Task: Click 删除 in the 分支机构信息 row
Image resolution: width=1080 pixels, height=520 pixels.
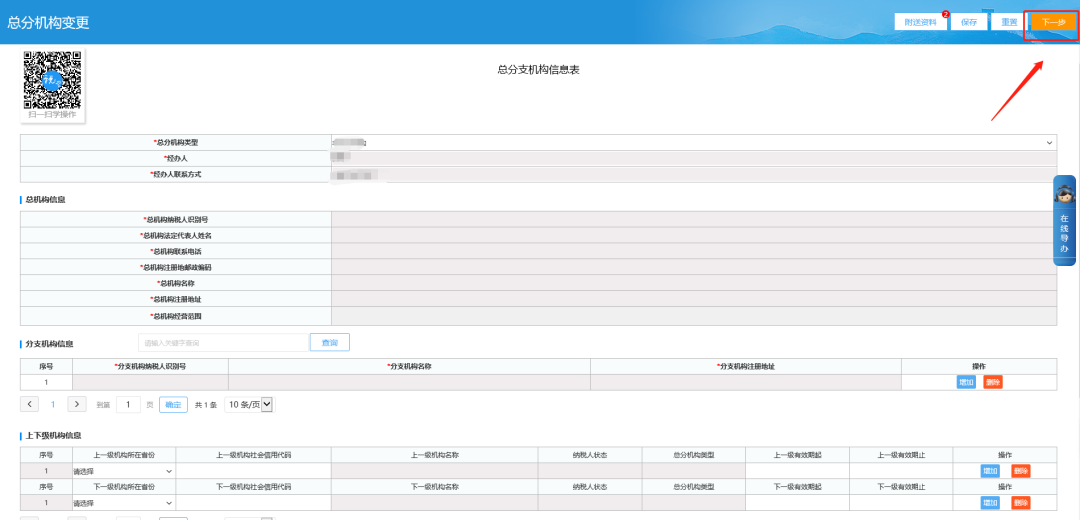Action: coord(992,382)
